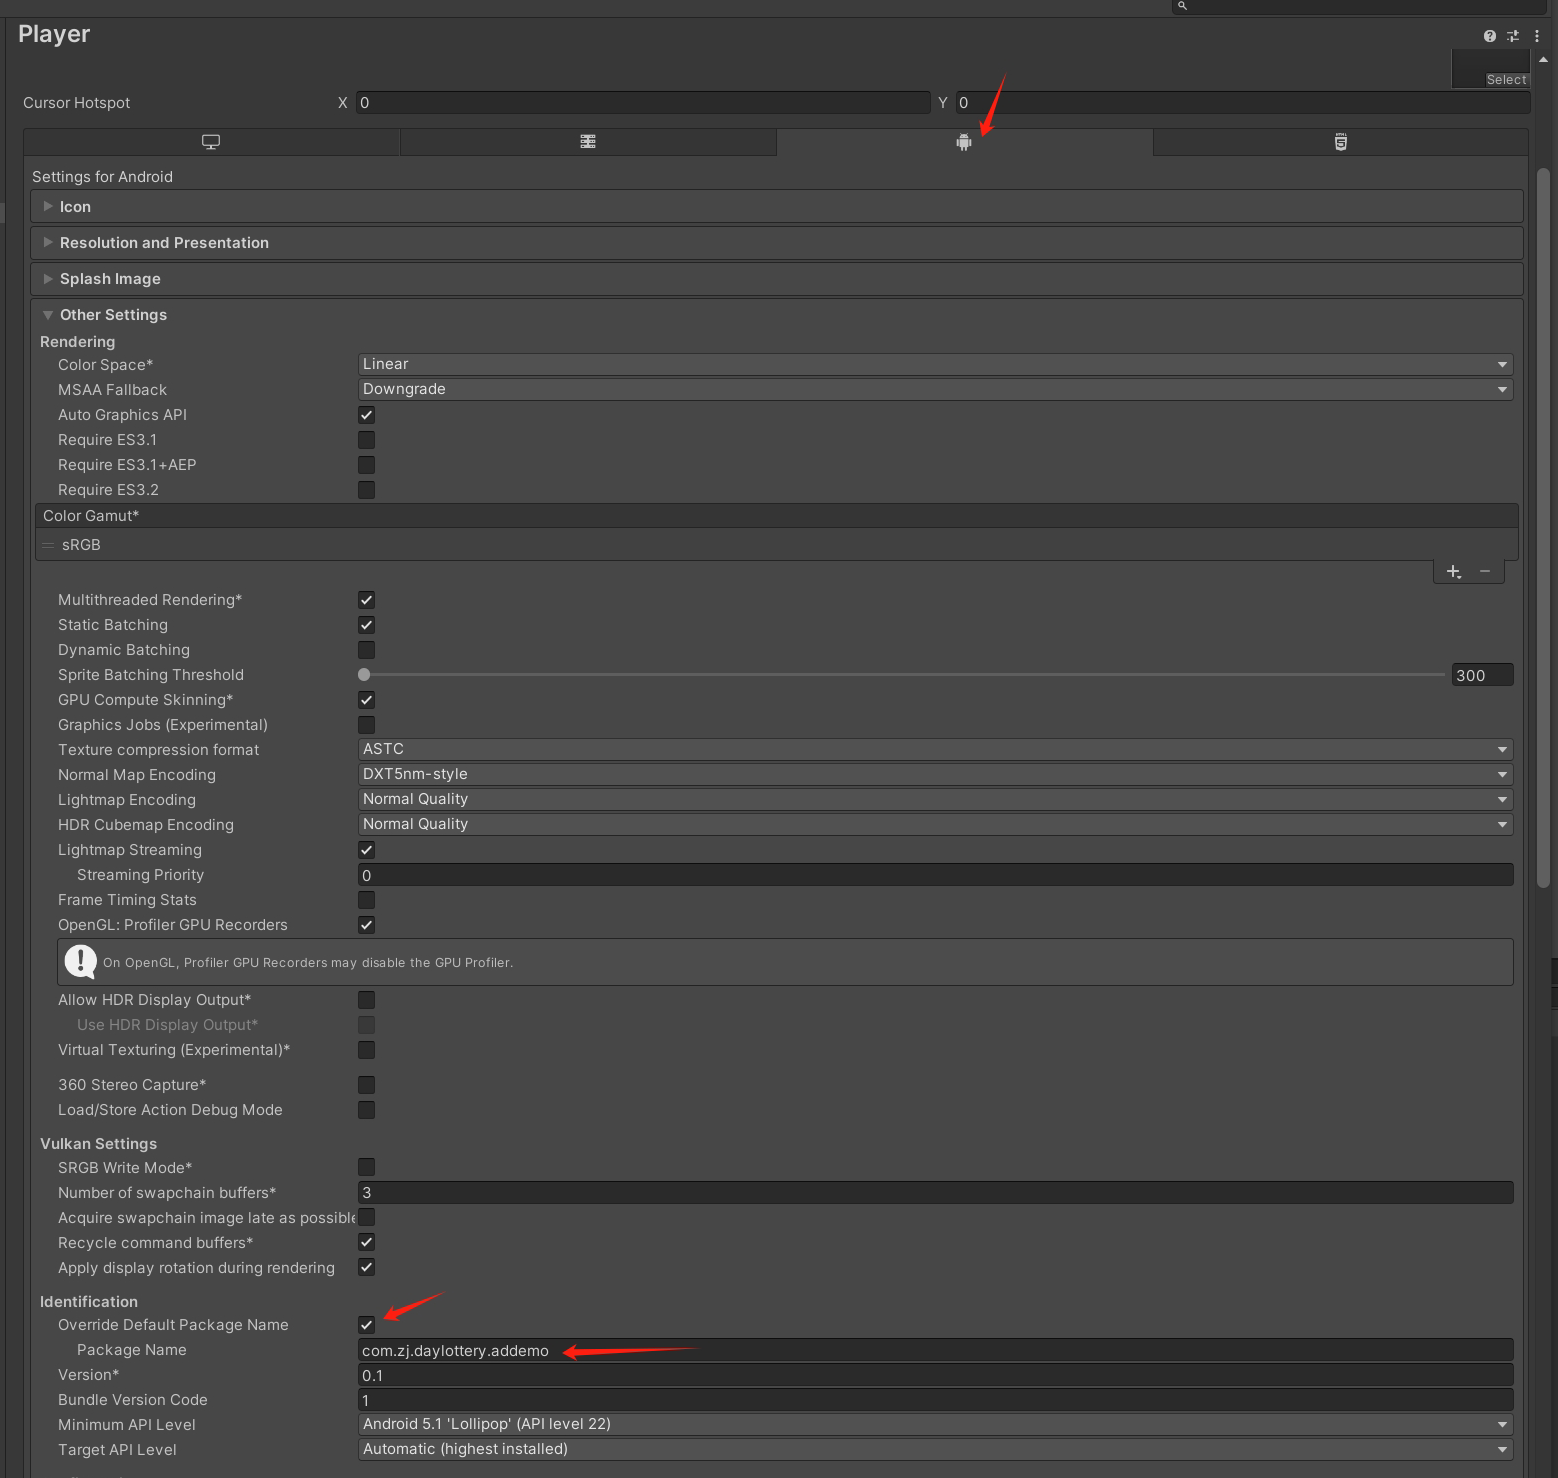Switch to the desktop standalone platform tab
Viewport: 1558px width, 1478px height.
(x=211, y=142)
